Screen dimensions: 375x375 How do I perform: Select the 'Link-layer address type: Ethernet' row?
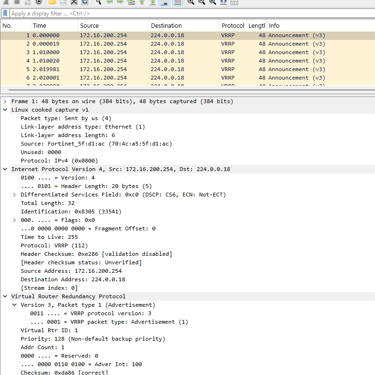(x=83, y=127)
